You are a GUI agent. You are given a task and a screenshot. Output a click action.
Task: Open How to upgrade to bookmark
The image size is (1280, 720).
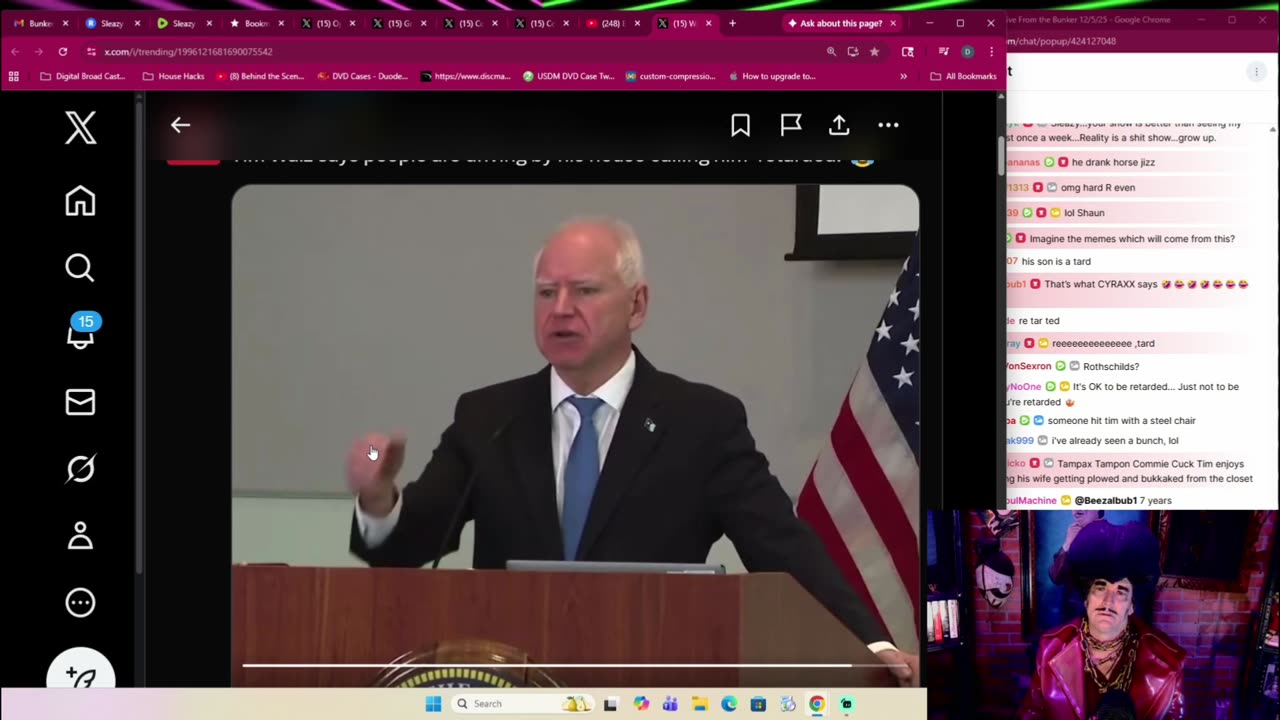pos(772,76)
